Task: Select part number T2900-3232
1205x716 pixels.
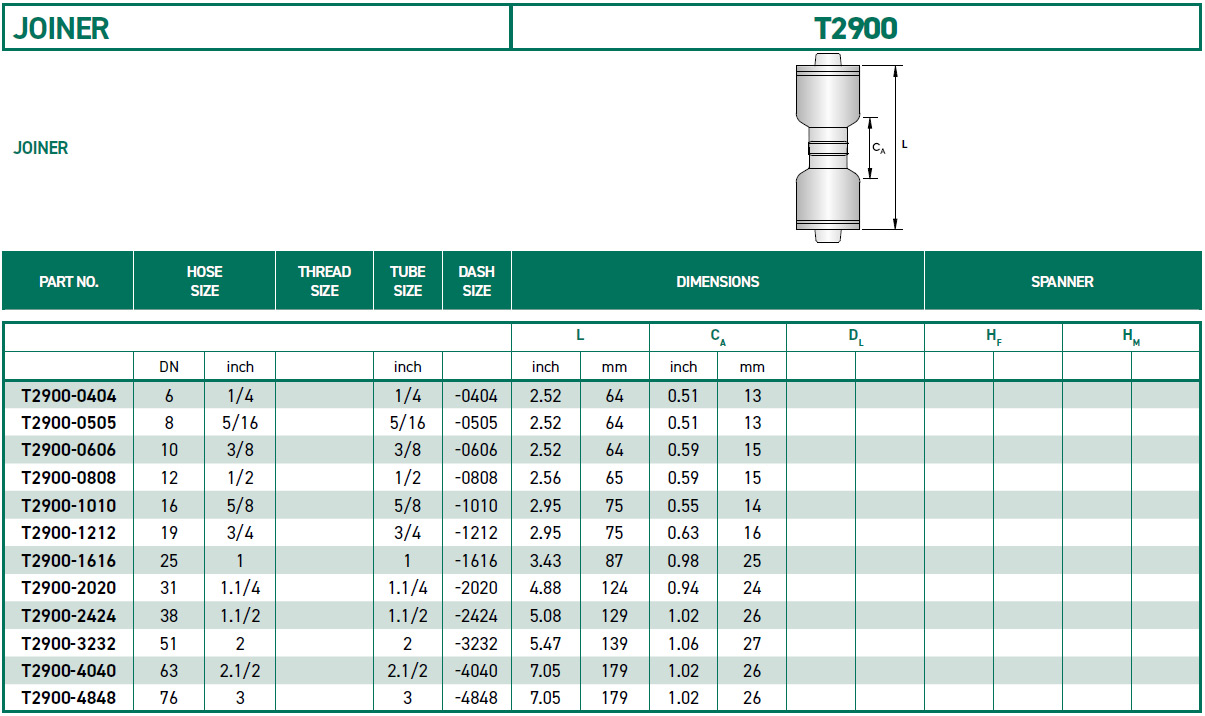Action: 68,643
